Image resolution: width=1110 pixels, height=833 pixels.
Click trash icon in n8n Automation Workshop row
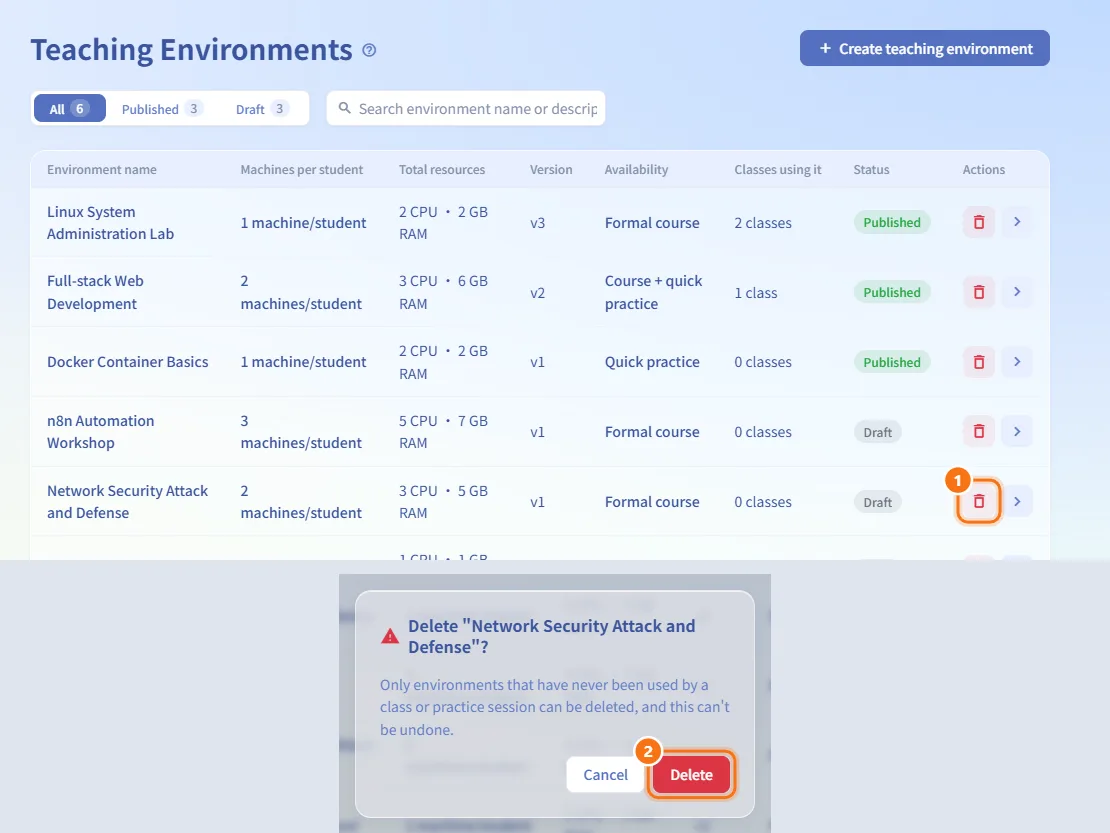coord(979,431)
